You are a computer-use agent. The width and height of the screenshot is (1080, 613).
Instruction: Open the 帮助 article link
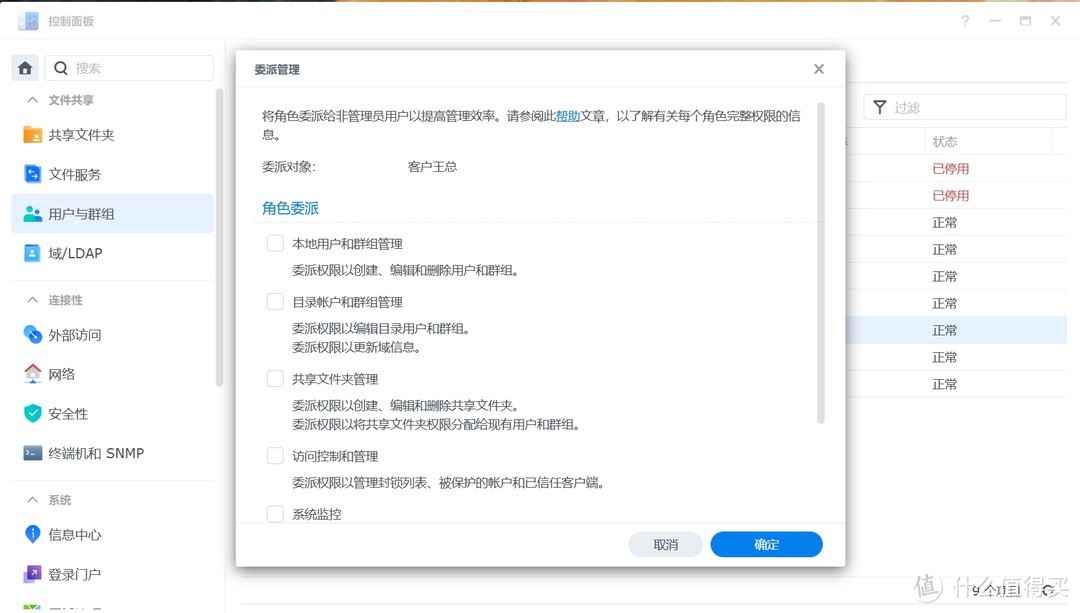567,115
